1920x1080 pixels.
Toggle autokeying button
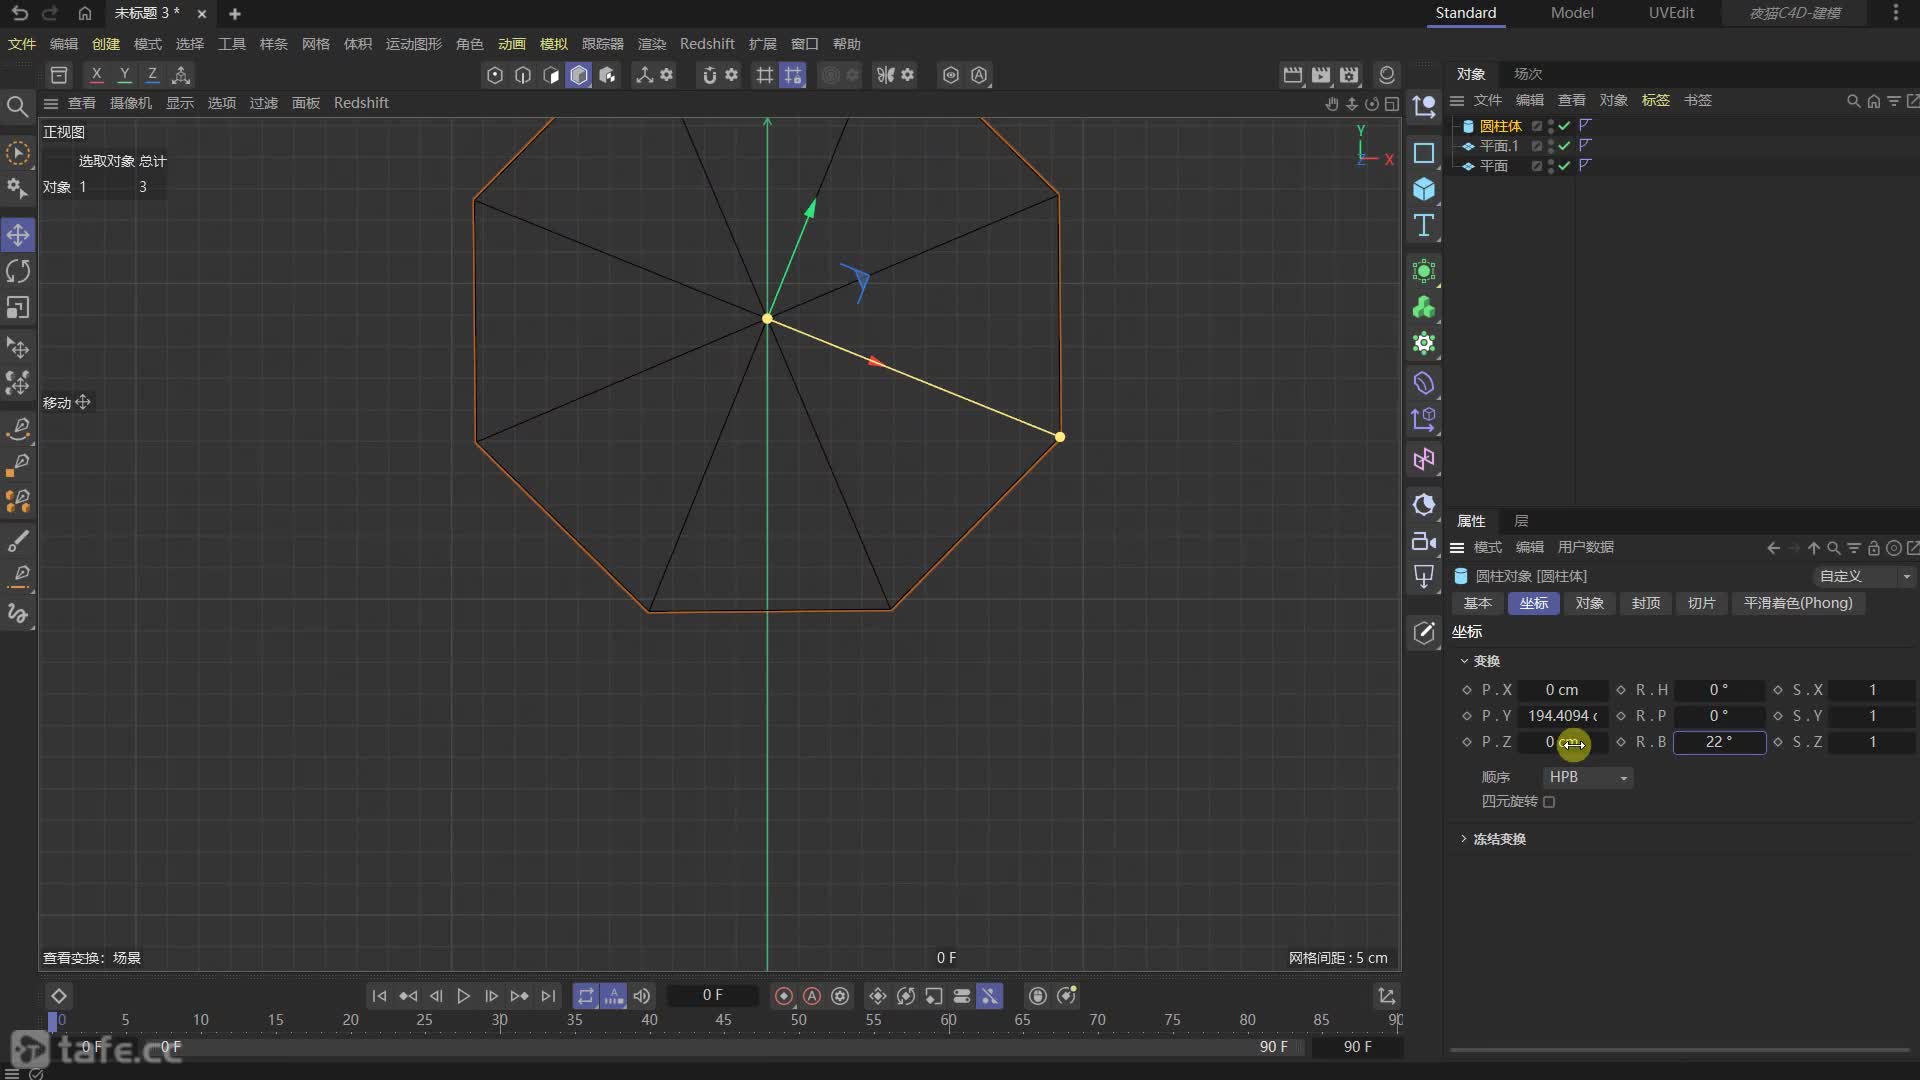point(812,996)
